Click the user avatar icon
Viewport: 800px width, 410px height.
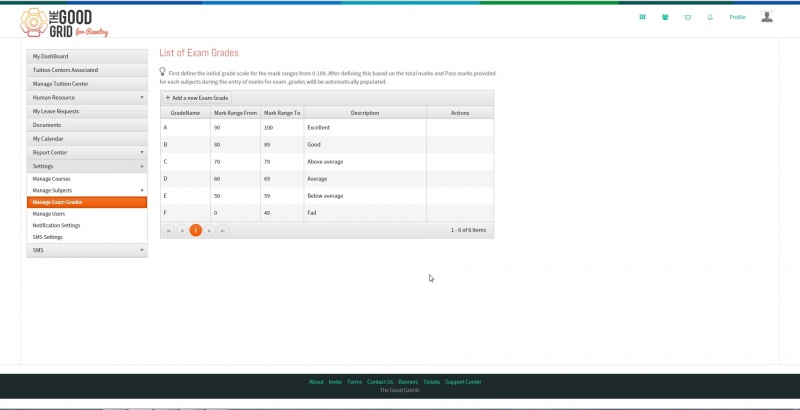point(766,17)
